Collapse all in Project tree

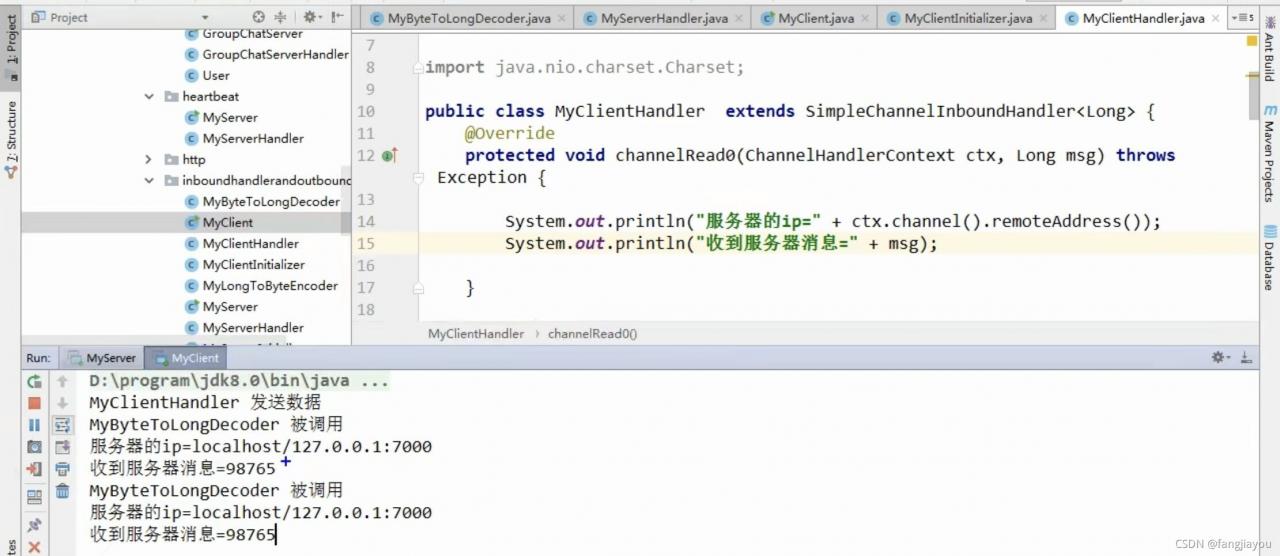coord(280,17)
